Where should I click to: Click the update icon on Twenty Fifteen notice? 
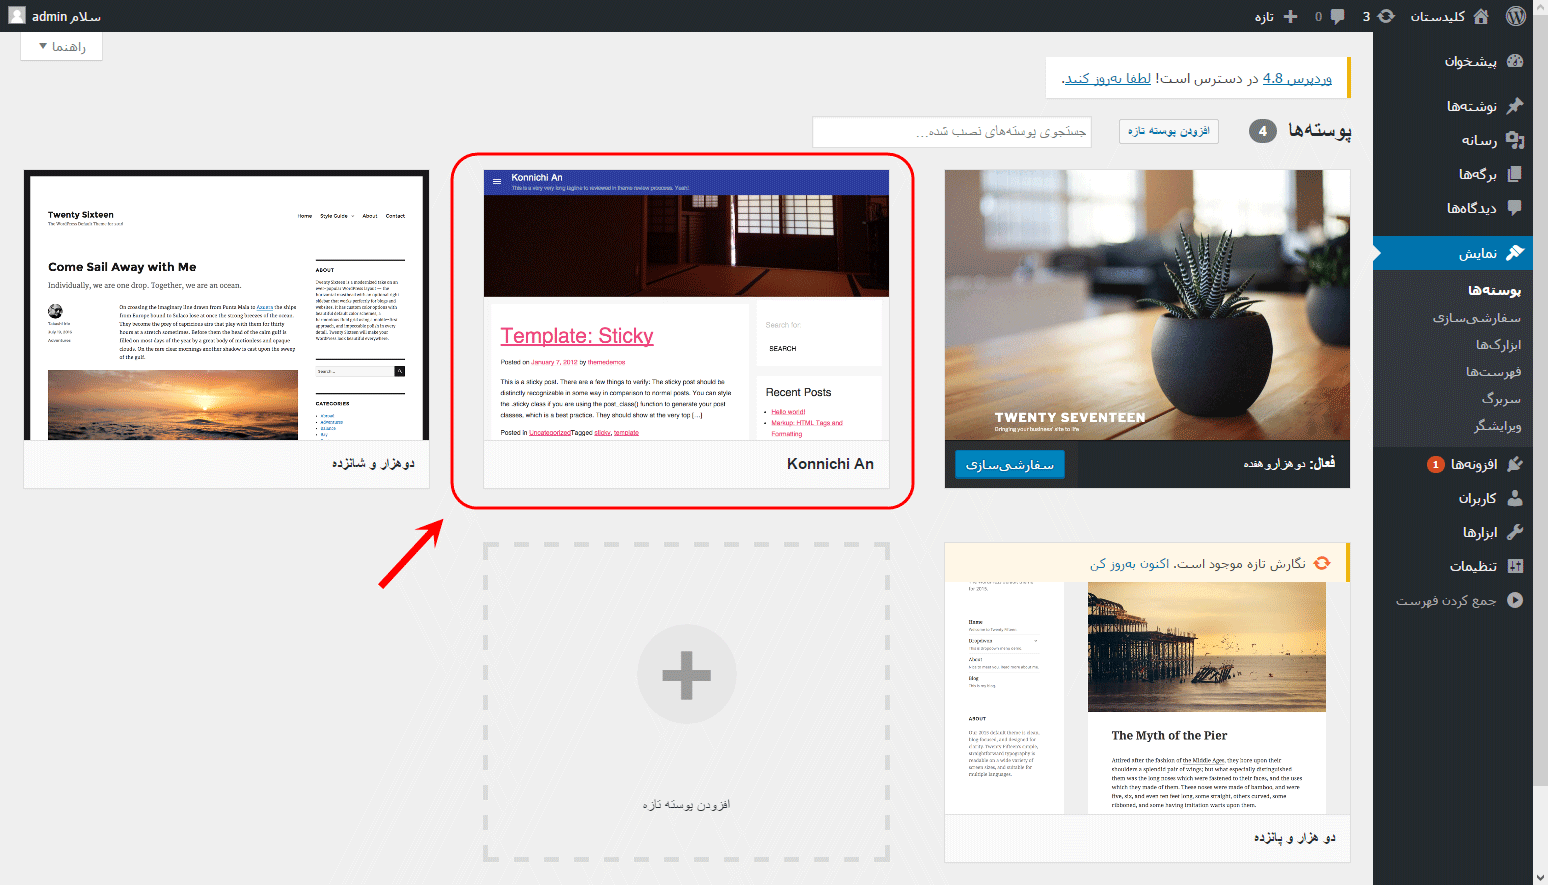click(x=1322, y=563)
